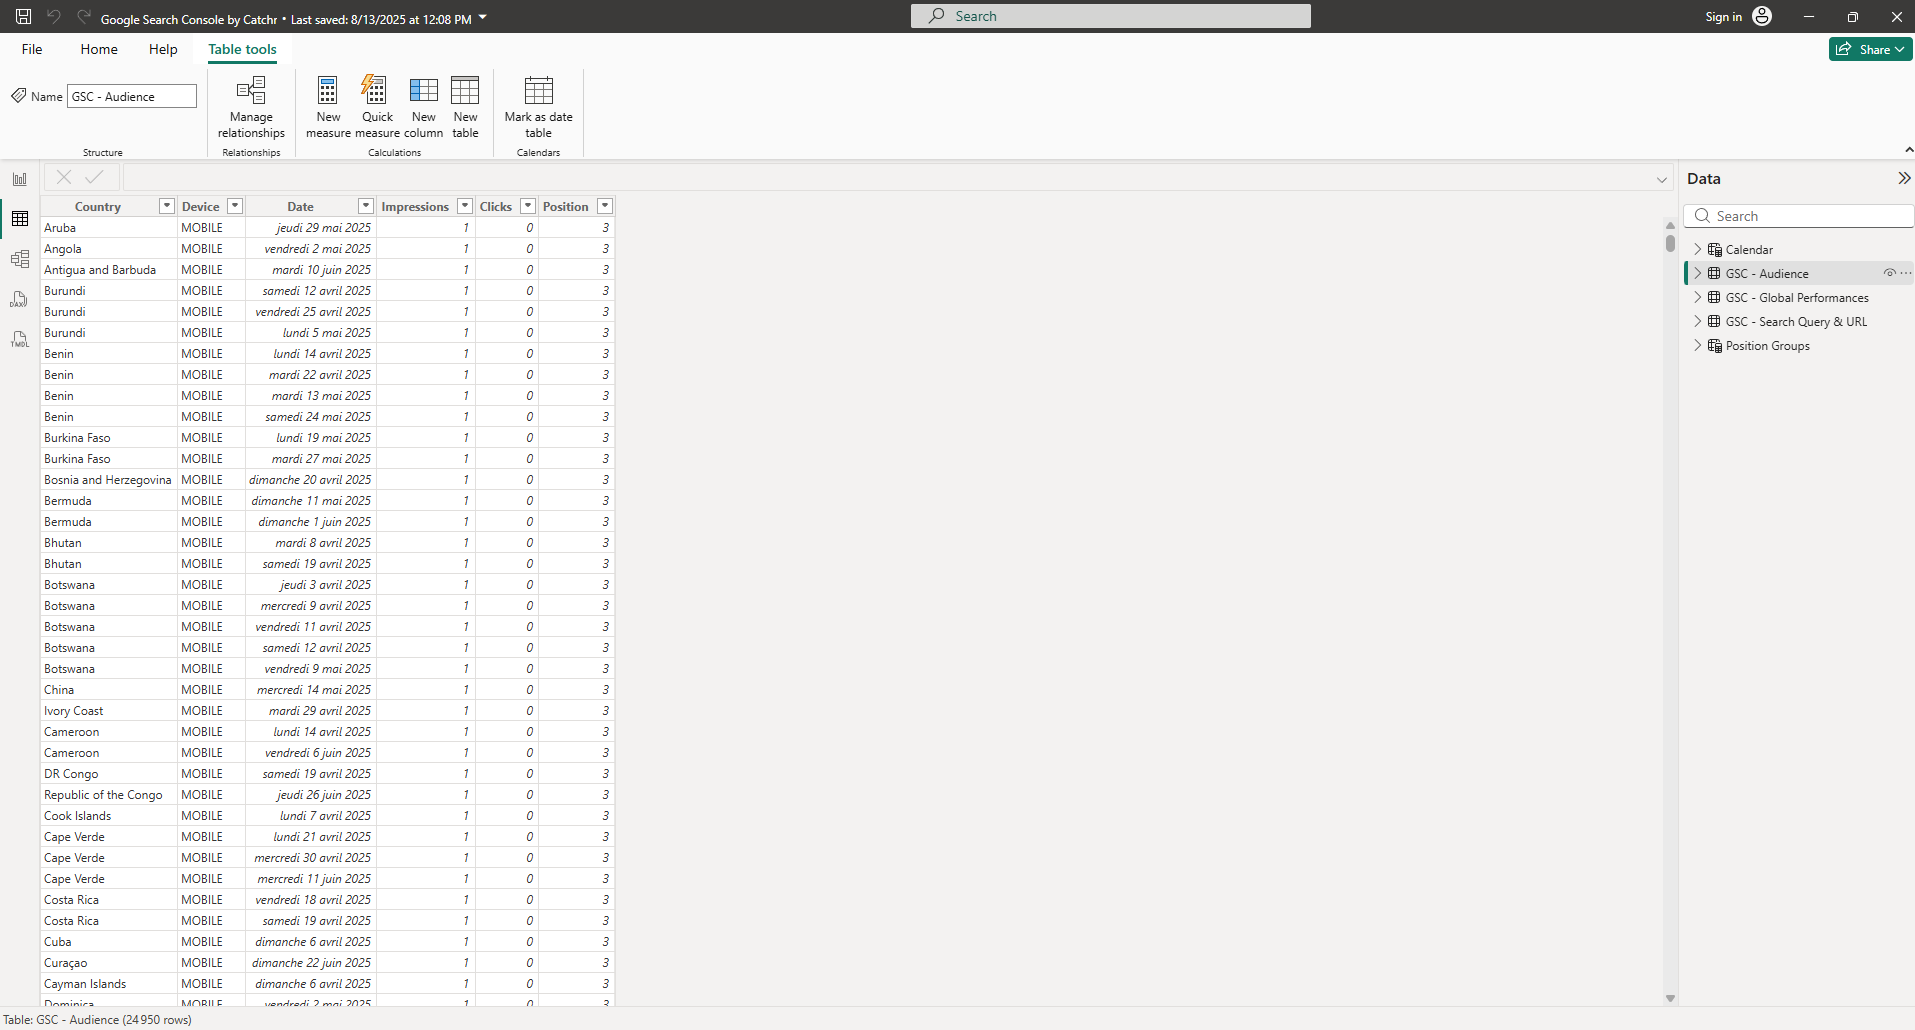Switch to Model view in the left sidebar
The image size is (1915, 1030).
pyautogui.click(x=20, y=258)
